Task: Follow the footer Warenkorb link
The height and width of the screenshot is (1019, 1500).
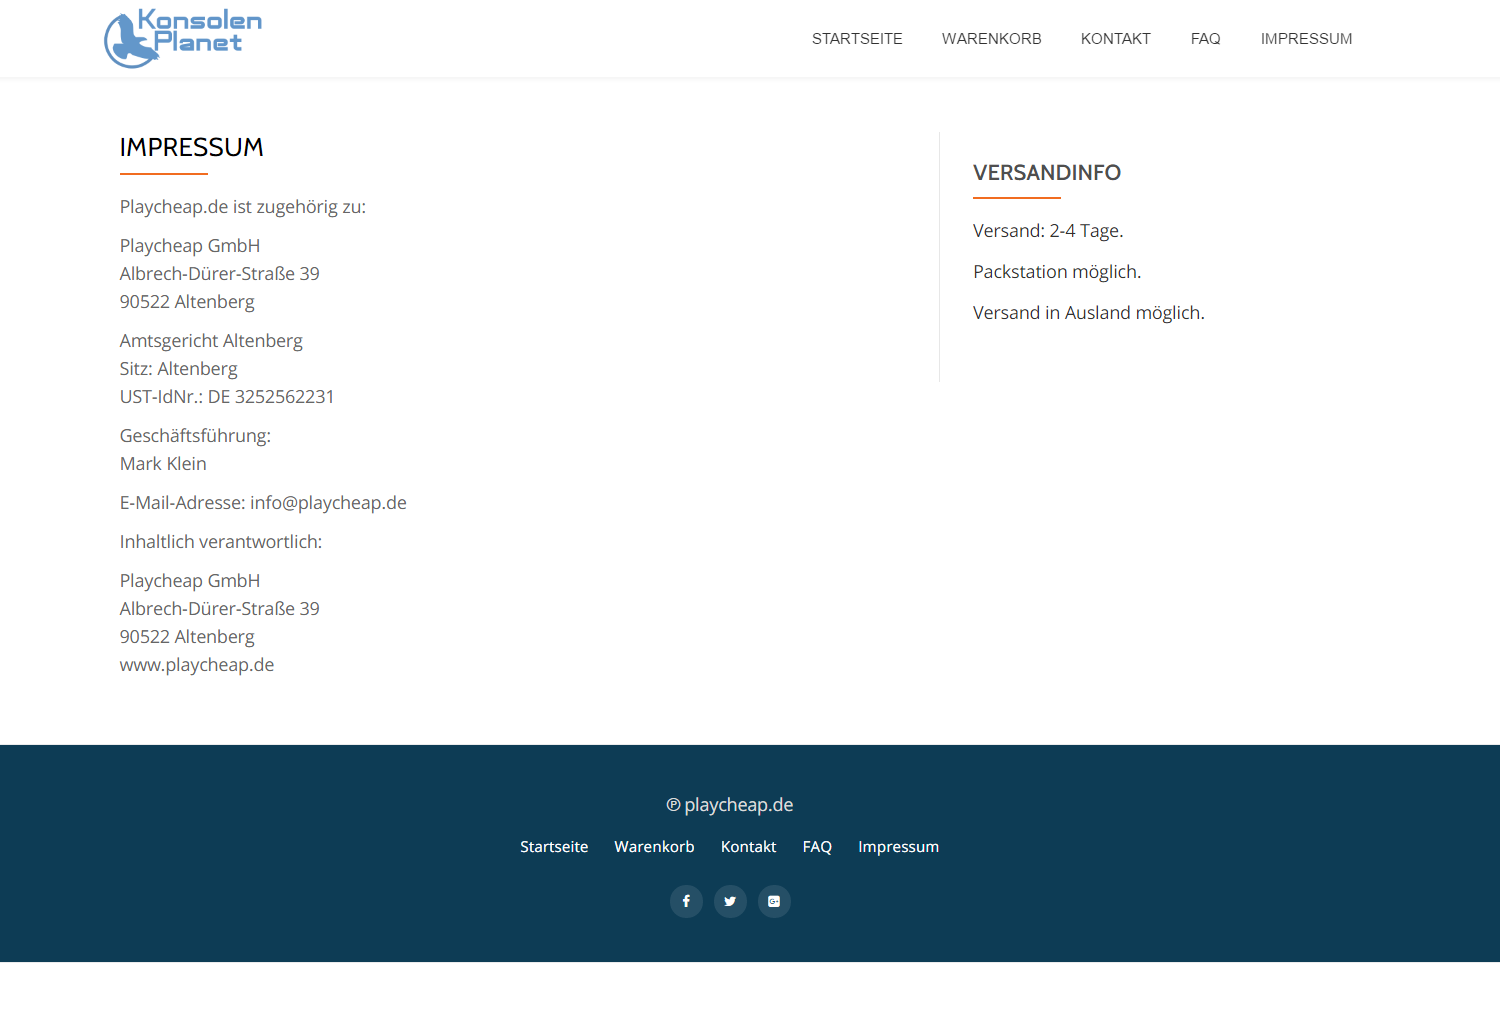Action: (654, 847)
